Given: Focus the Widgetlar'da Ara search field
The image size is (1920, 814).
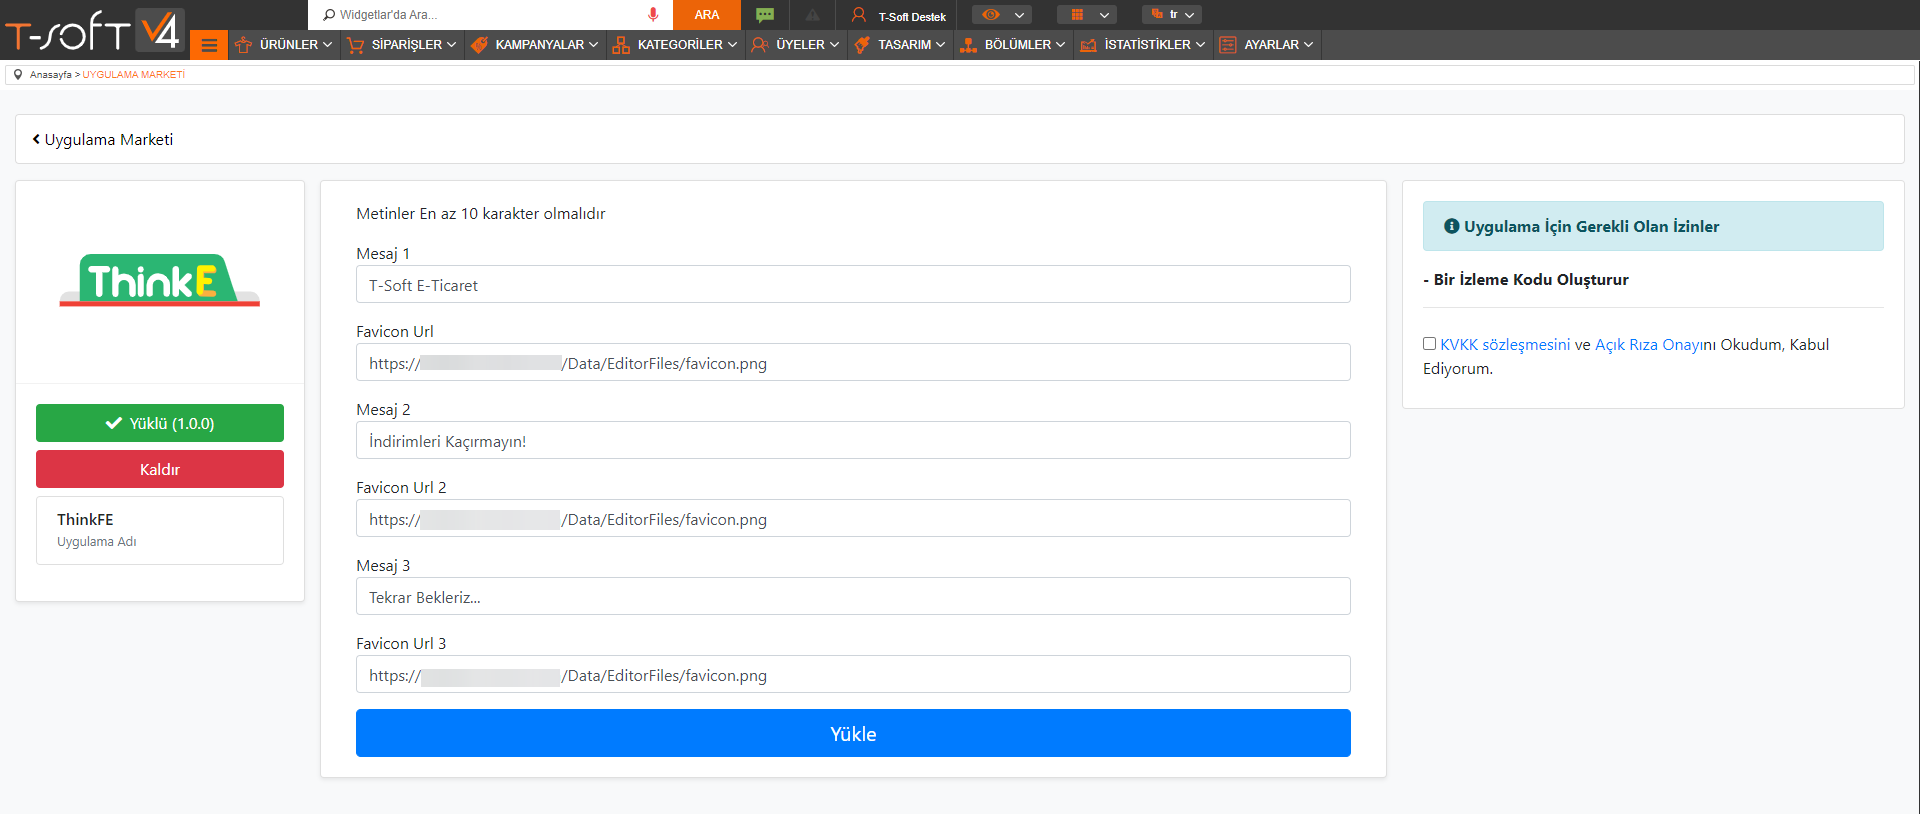Looking at the screenshot, I should click(490, 15).
